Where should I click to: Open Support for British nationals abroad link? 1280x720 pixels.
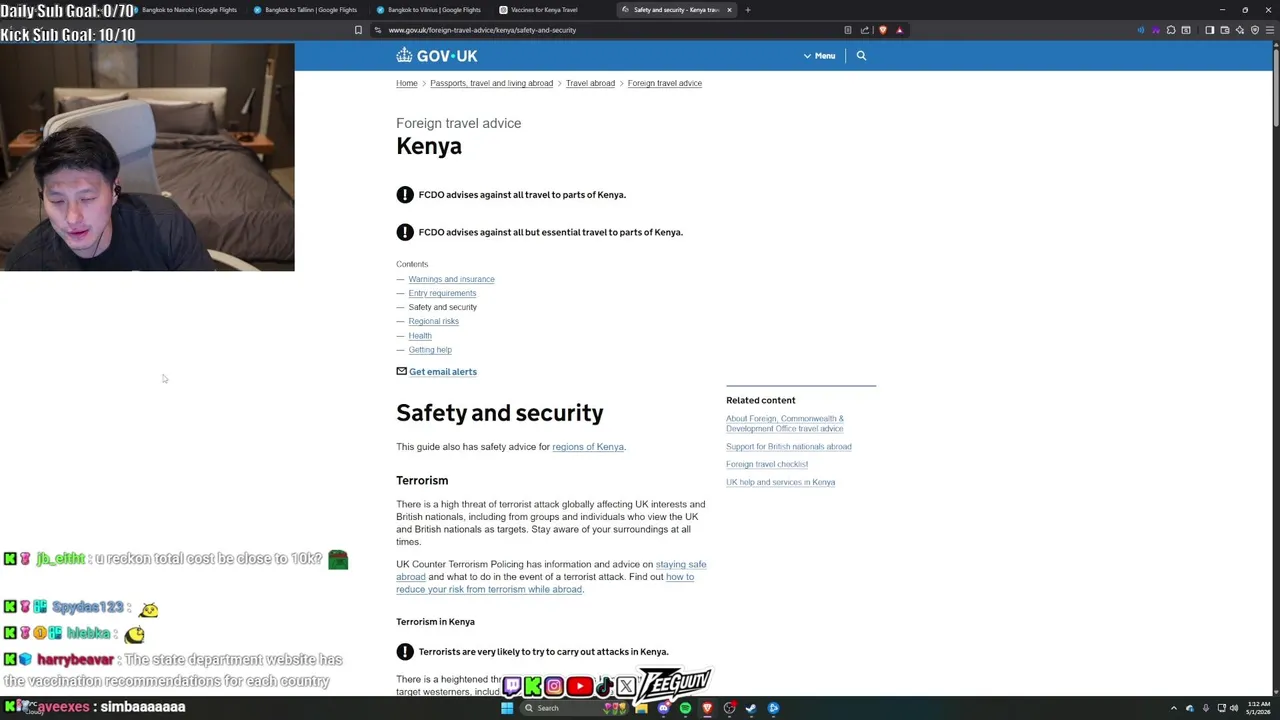point(789,447)
